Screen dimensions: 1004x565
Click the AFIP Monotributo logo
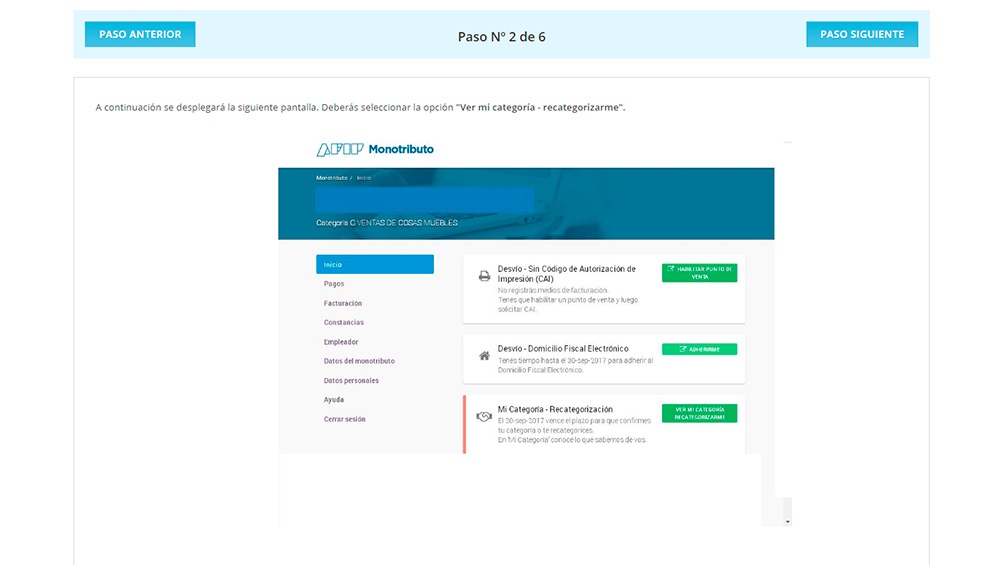point(375,149)
